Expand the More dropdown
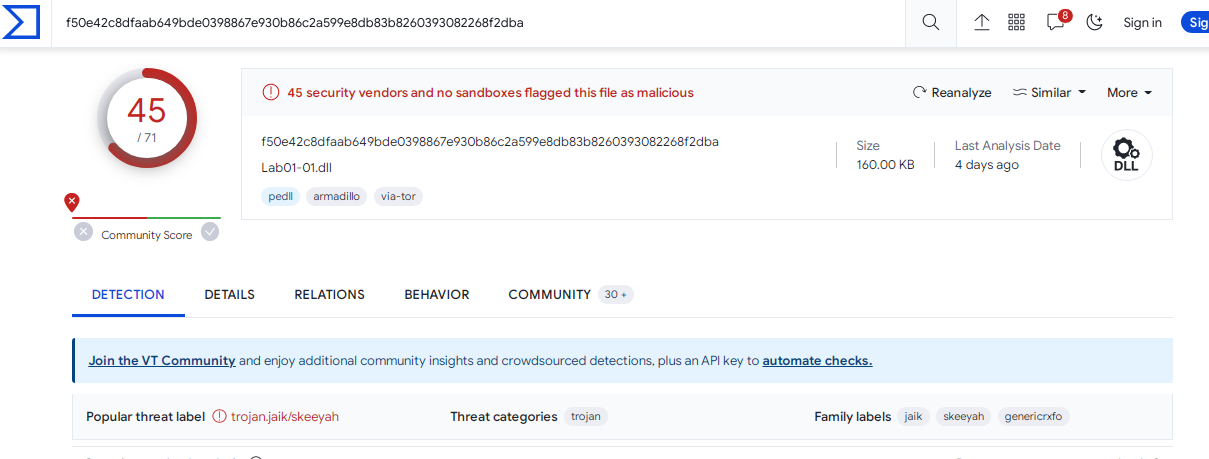Screen dimensions: 1209x459 pos(1130,92)
